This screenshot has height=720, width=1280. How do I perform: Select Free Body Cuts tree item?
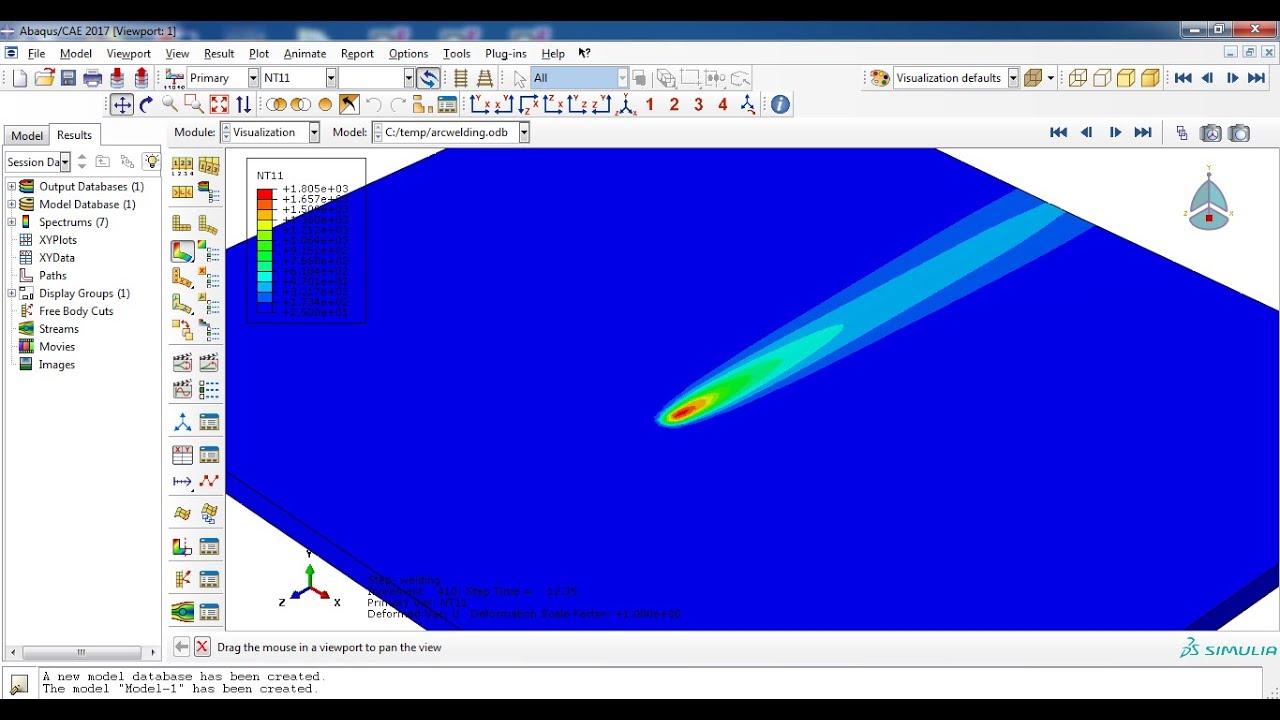point(75,311)
